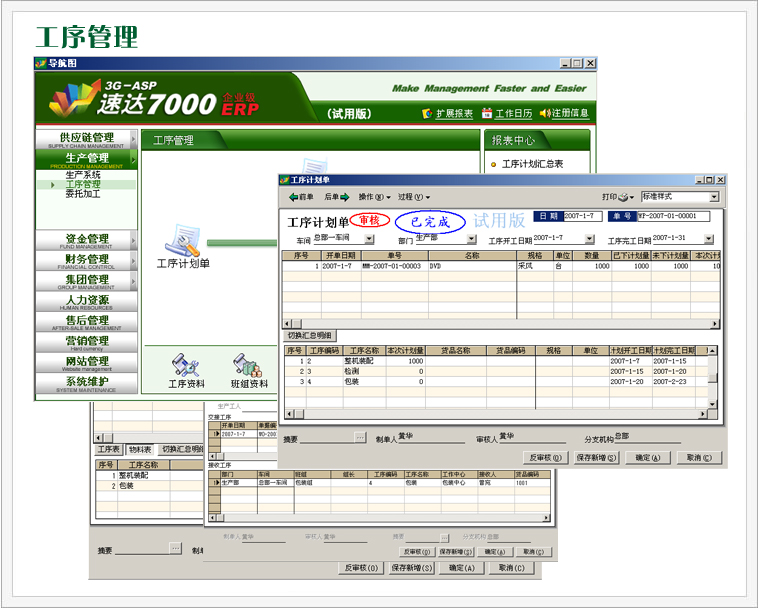Click horizontal scrollbar of the upper order table
Screen dimensions: 758x608
coord(501,324)
